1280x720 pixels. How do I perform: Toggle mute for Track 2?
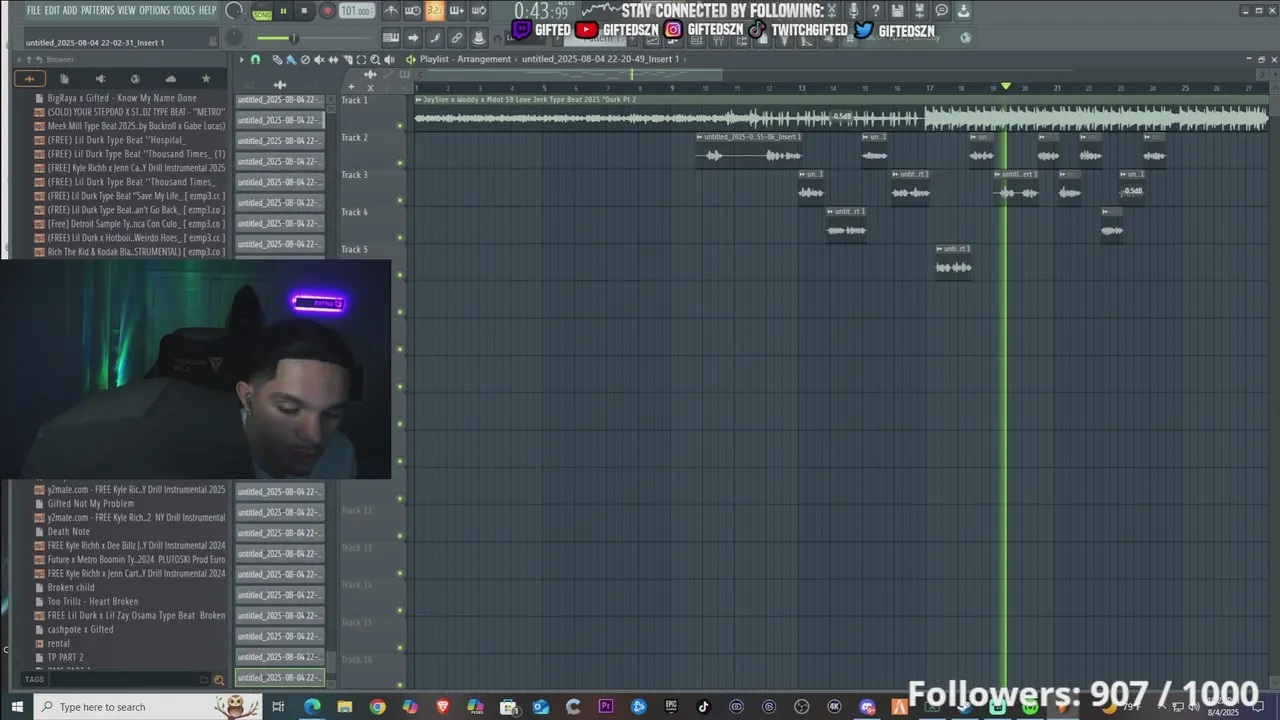pyautogui.click(x=400, y=163)
